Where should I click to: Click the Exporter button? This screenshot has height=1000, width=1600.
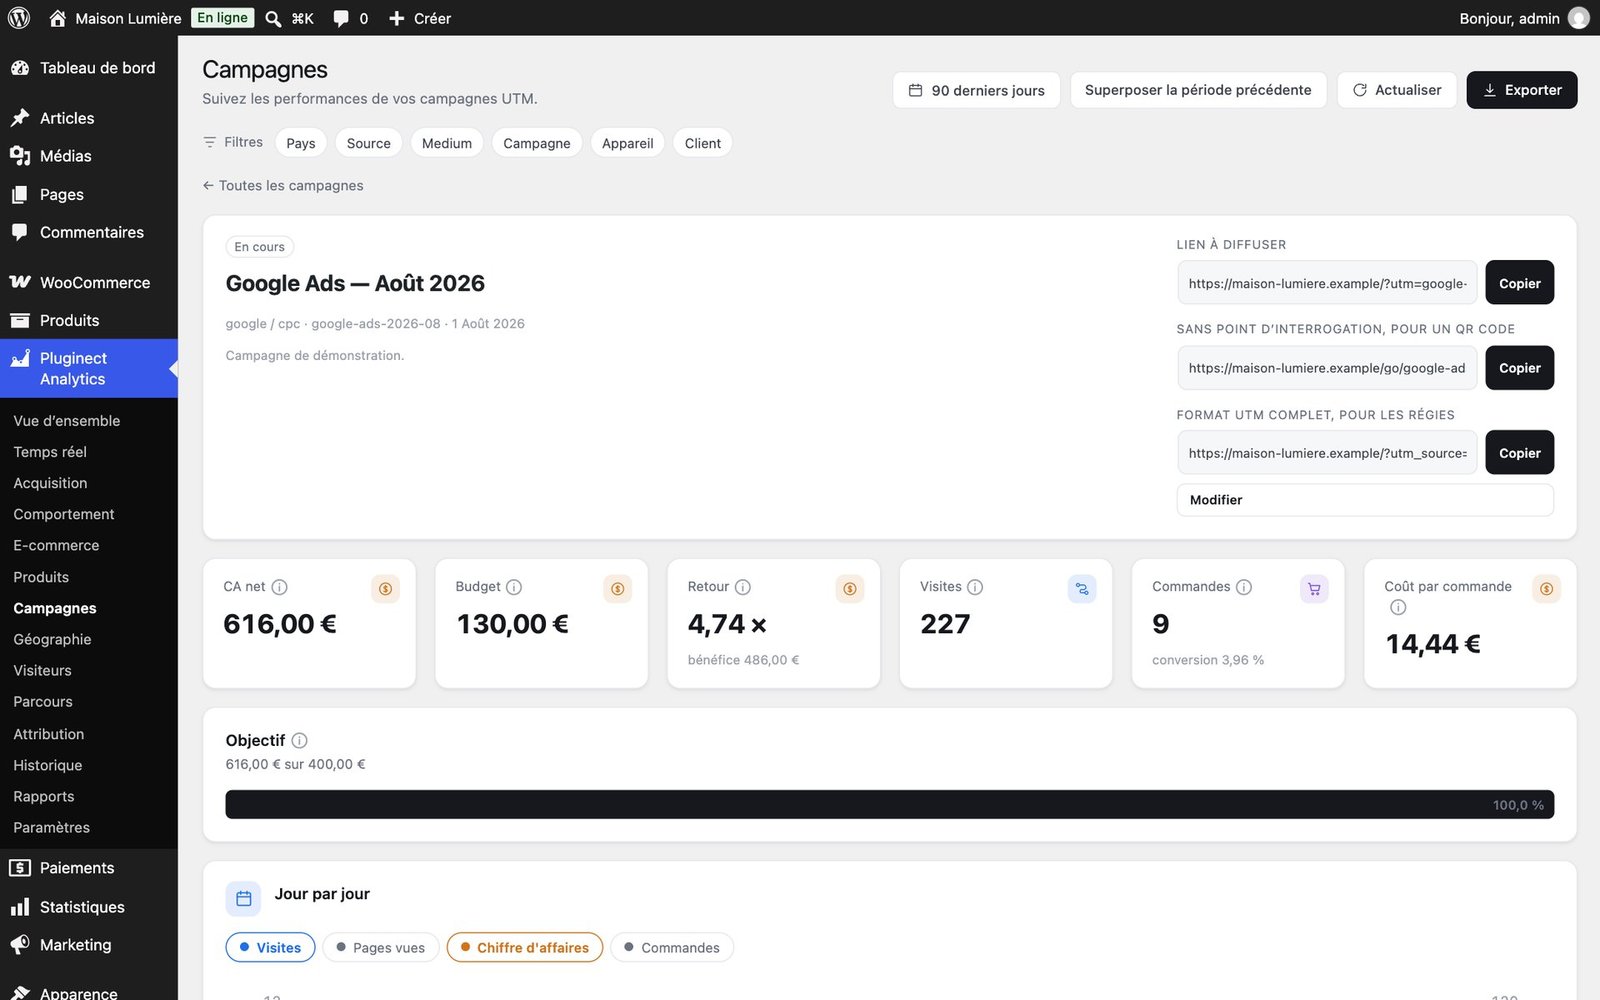1522,90
